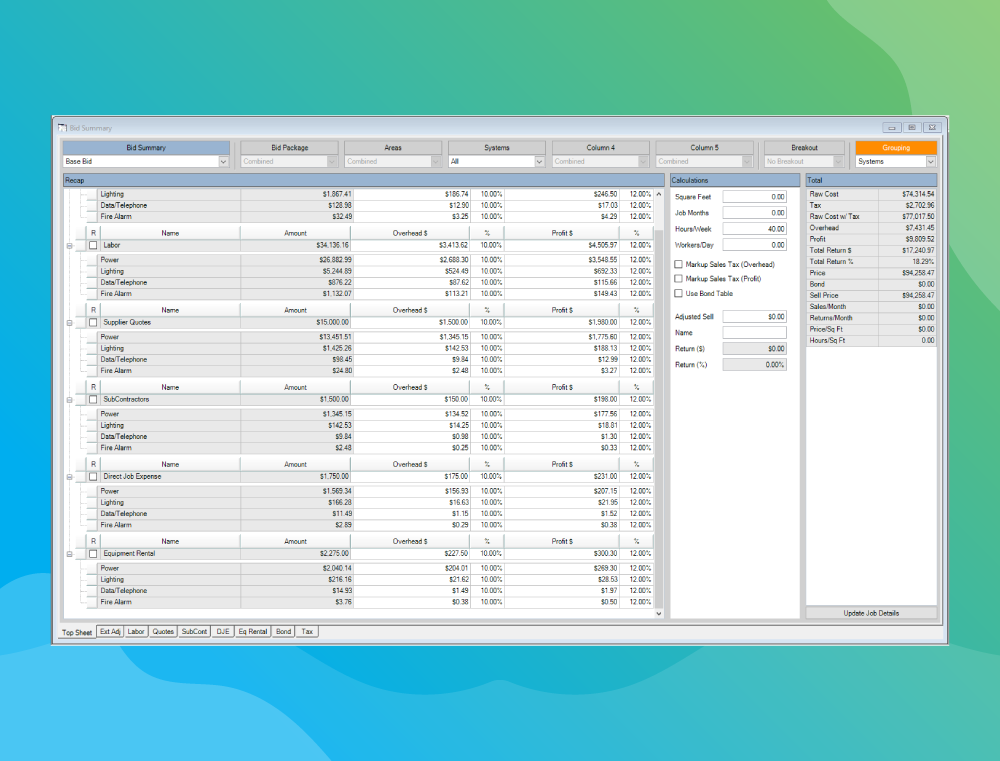Collapse the Equipment Rental group
Screen dimensions: 1000x761
pyautogui.click(x=69, y=554)
